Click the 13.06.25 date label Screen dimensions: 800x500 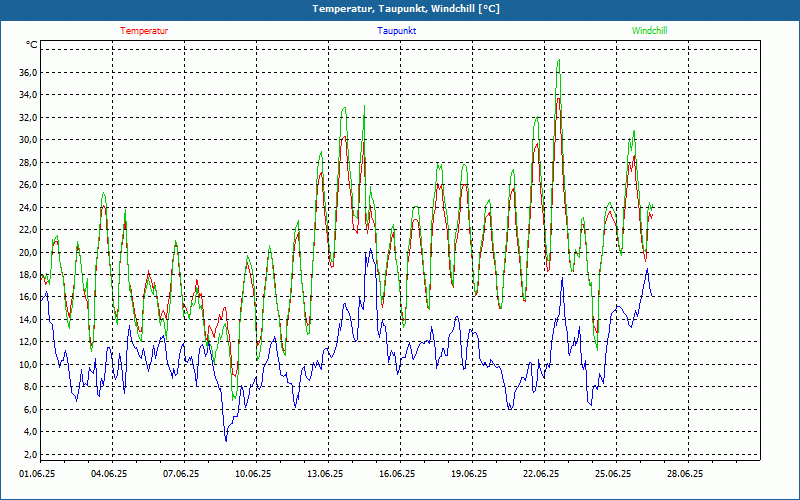point(325,474)
